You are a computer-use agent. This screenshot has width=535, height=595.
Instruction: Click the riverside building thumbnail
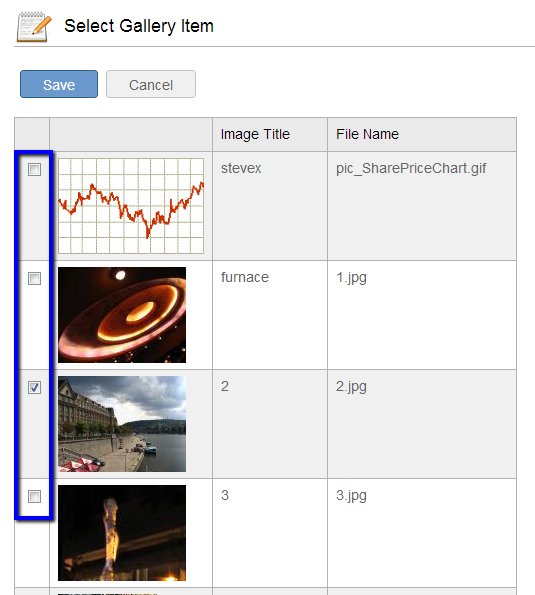tap(122, 424)
